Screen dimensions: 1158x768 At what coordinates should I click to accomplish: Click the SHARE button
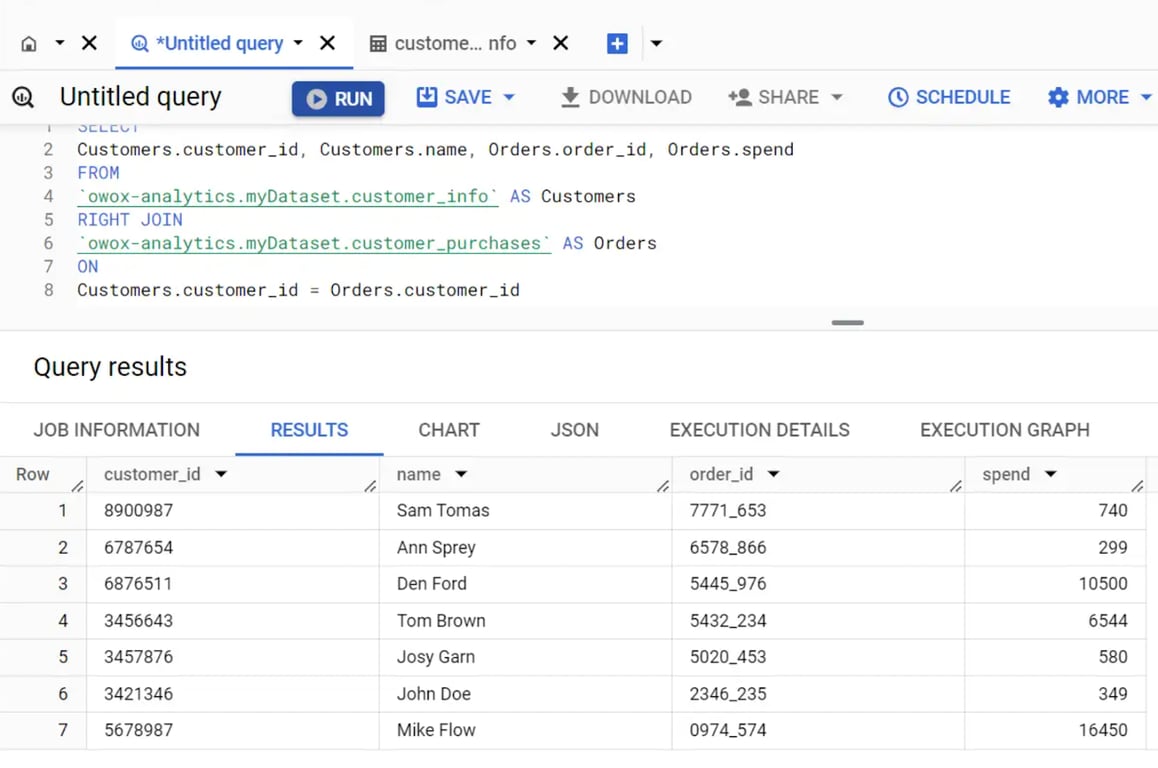coord(774,97)
